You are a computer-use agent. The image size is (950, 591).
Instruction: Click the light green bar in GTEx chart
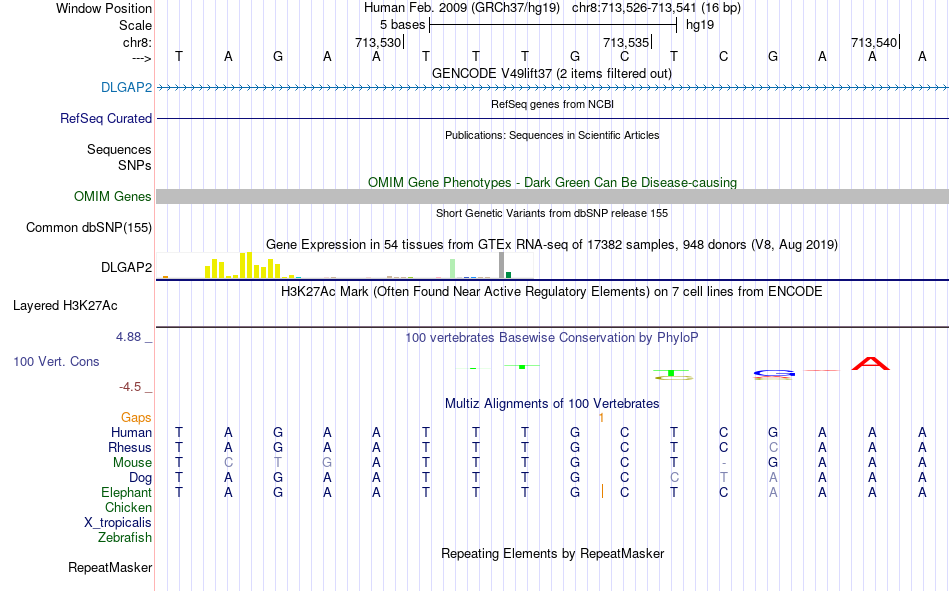(x=453, y=269)
